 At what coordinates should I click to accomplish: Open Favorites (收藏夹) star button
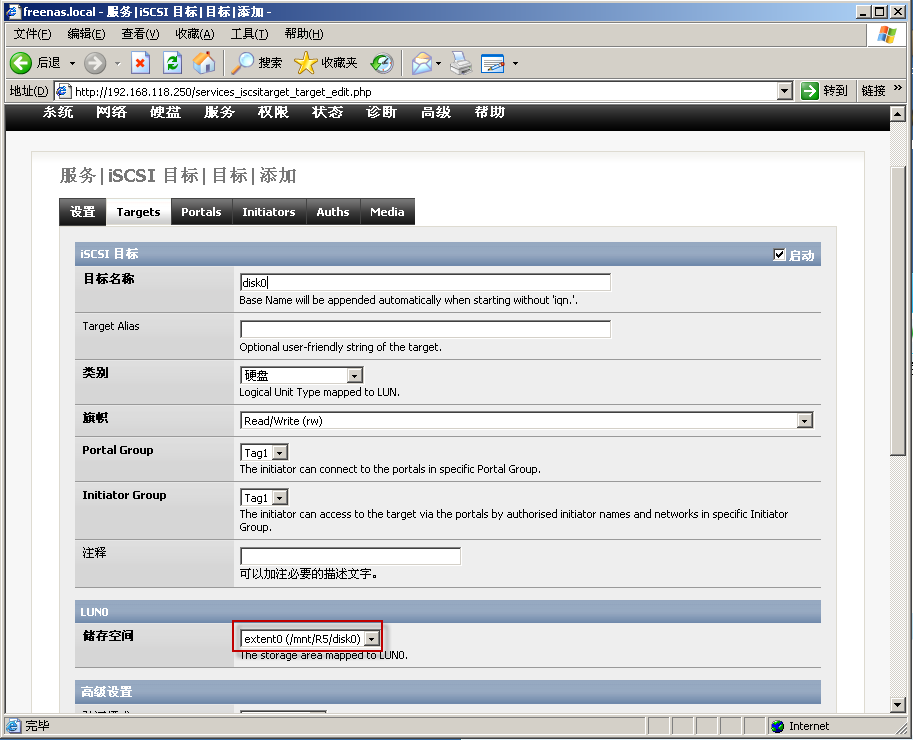[325, 63]
